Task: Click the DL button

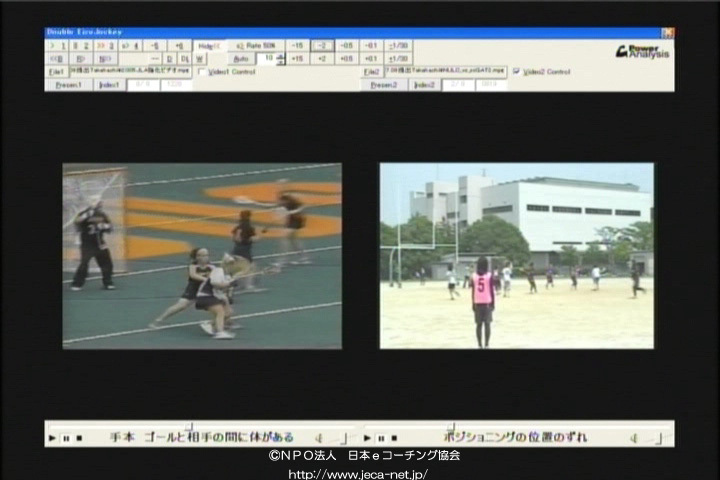Action: pyautogui.click(x=185, y=59)
